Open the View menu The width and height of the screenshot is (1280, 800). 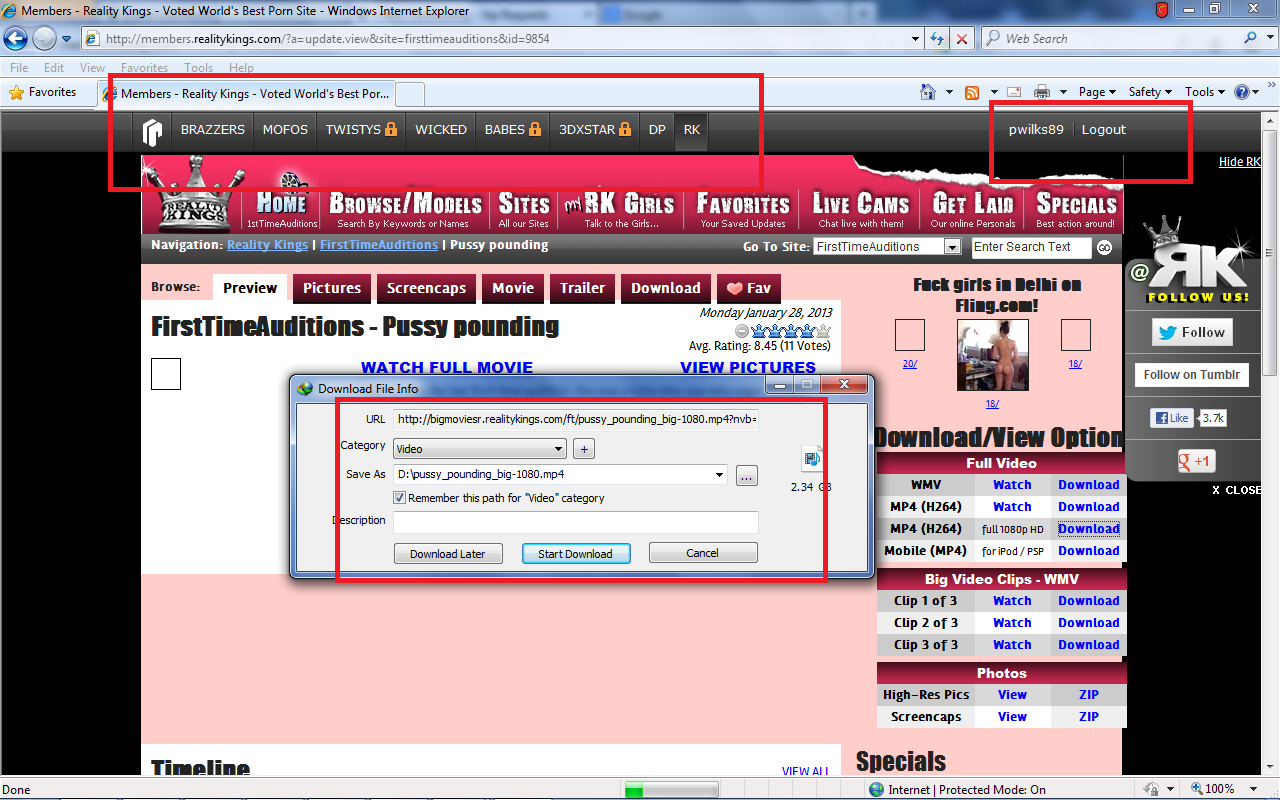92,68
